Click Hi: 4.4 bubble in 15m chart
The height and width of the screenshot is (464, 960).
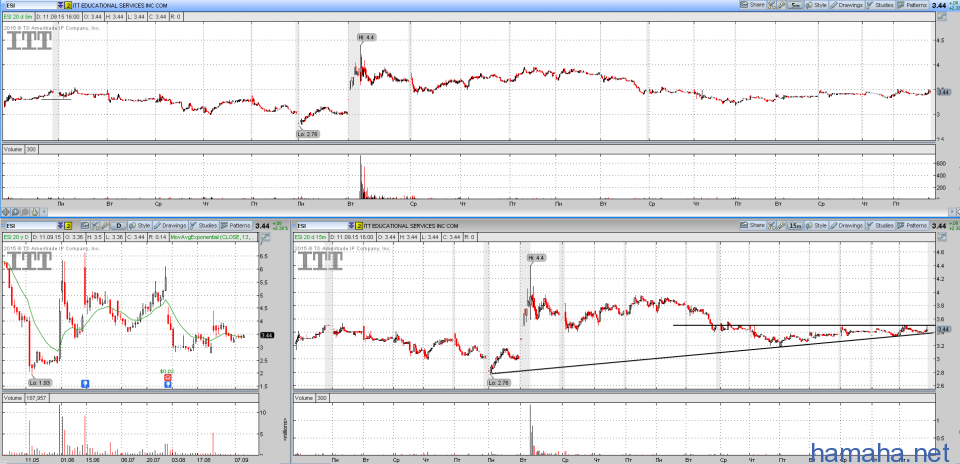click(536, 258)
